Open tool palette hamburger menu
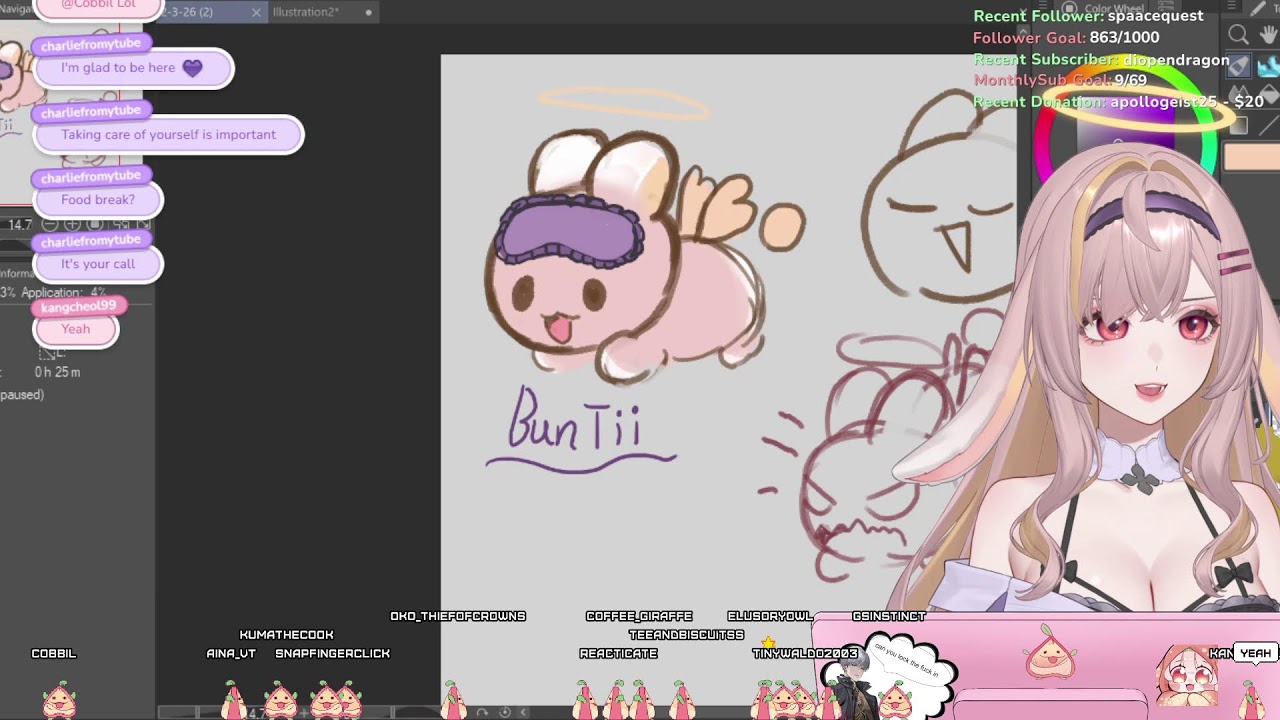 pyautogui.click(x=1231, y=5)
